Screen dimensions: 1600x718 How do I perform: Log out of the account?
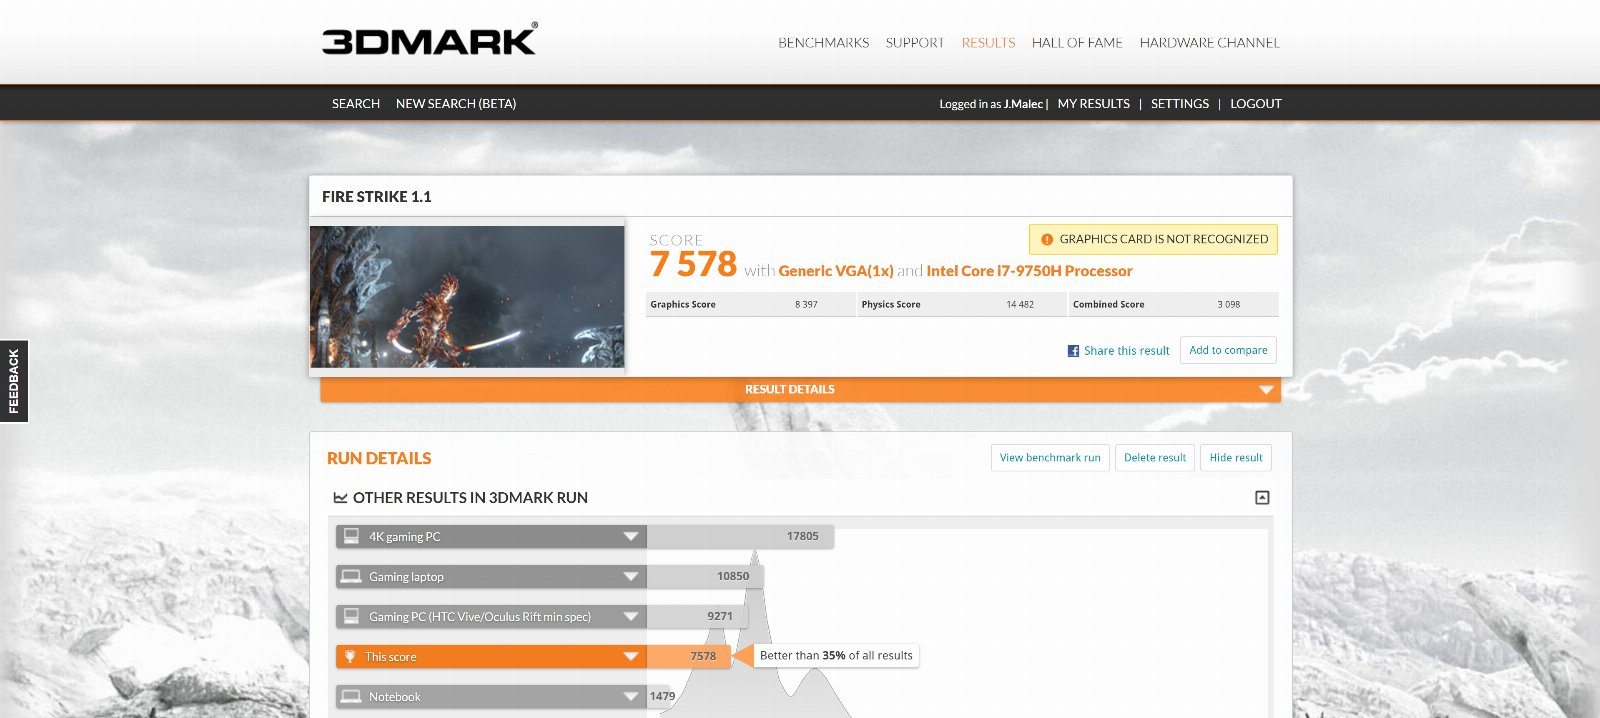click(1256, 104)
